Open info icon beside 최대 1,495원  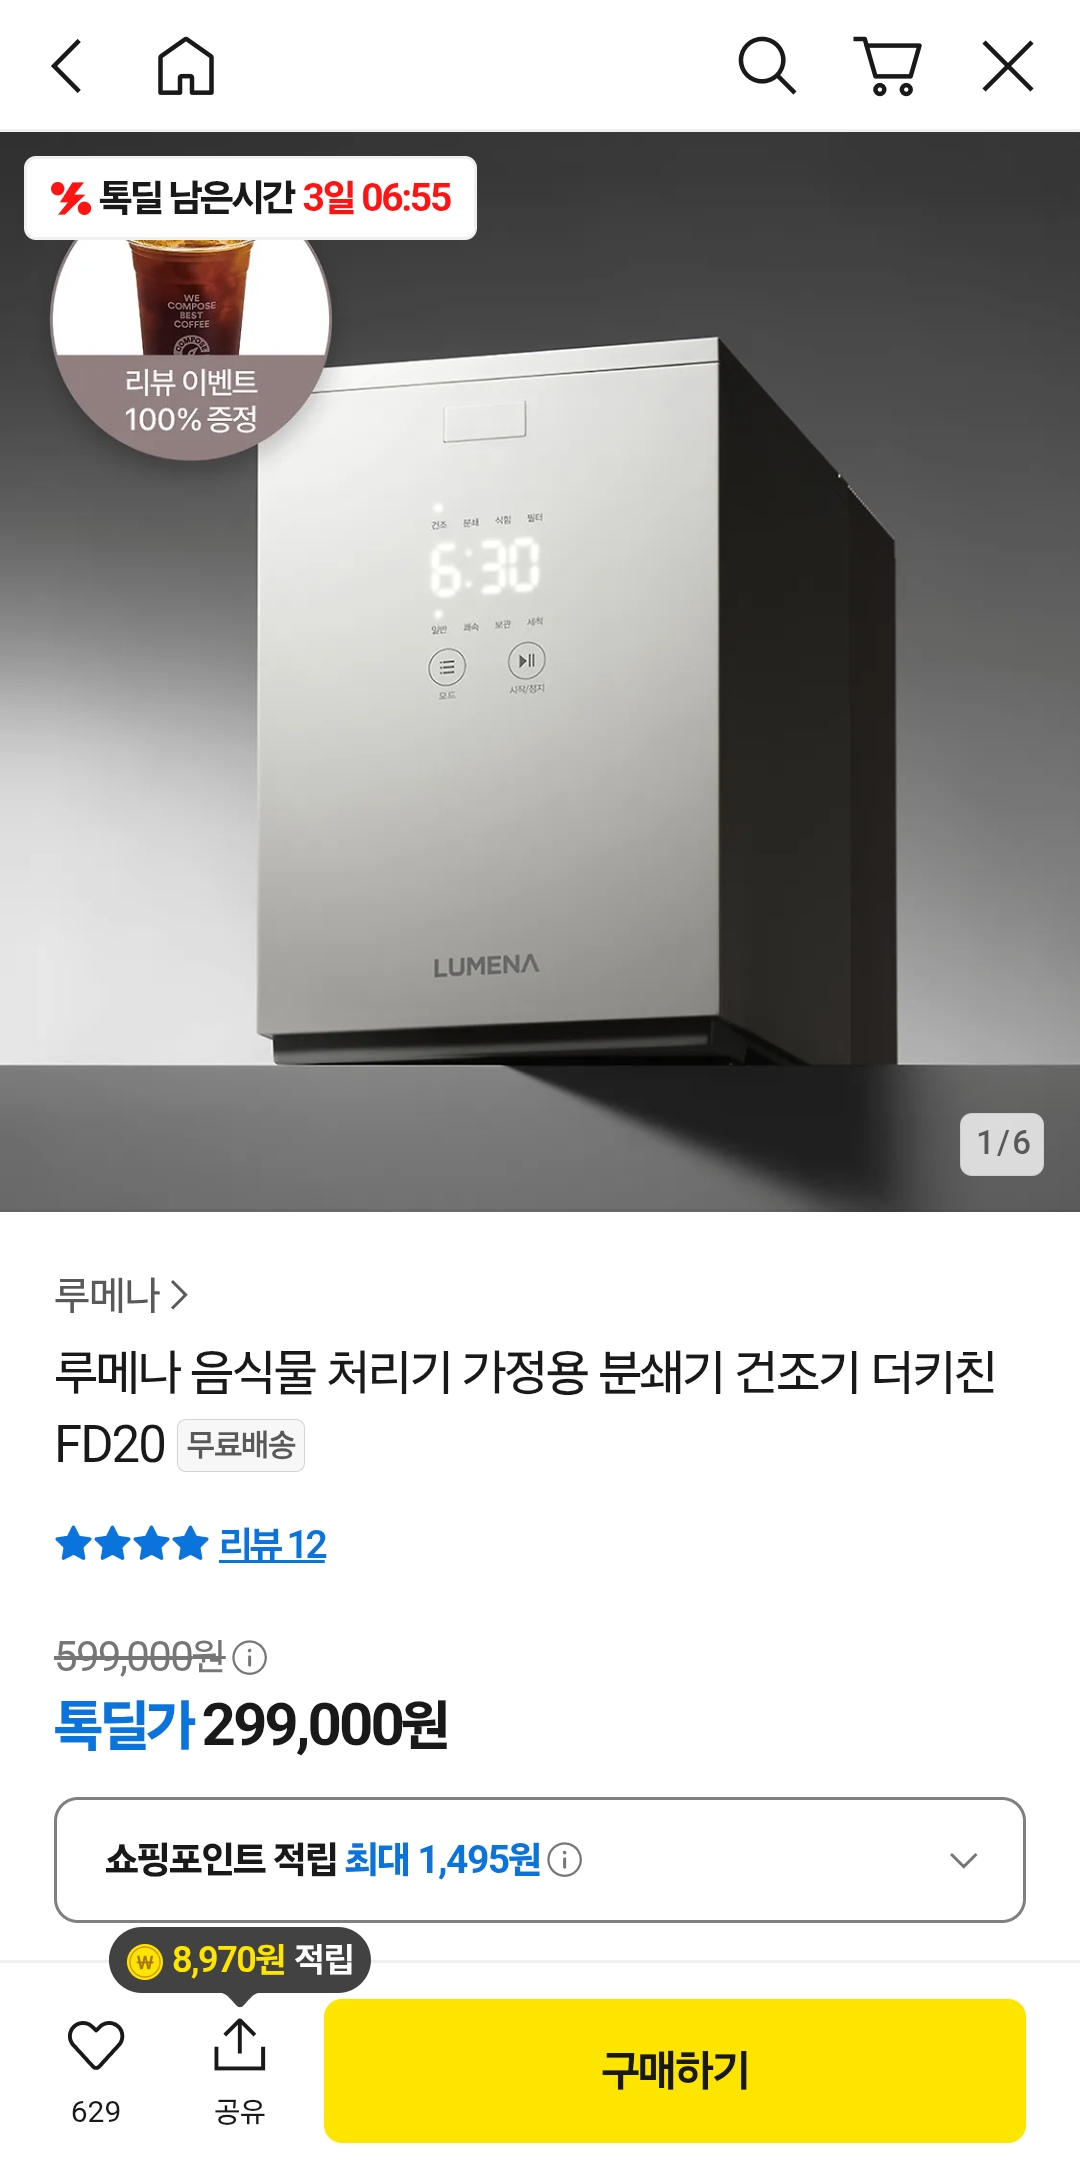tap(565, 1860)
